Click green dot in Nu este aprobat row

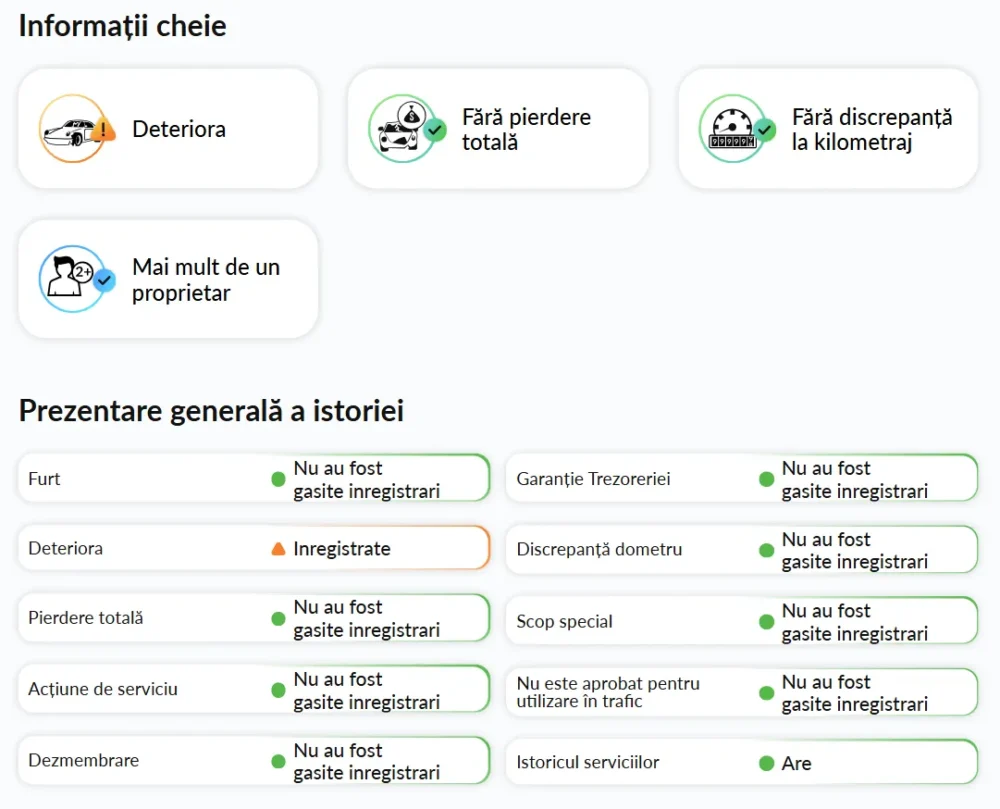point(767,693)
